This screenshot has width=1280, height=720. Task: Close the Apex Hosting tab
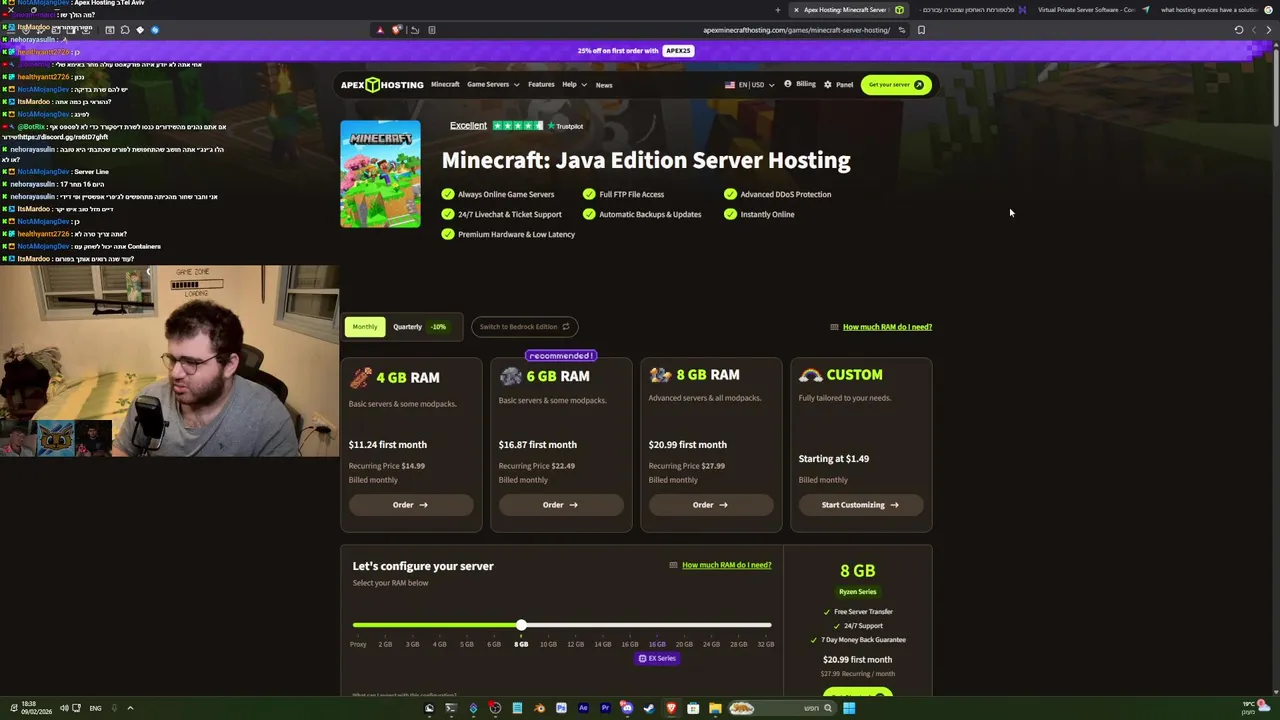795,10
